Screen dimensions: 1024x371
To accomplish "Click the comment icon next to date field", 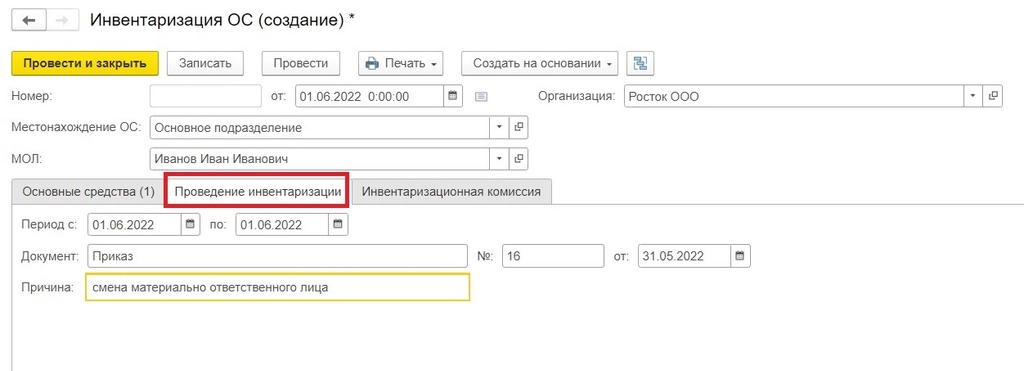I will 481,97.
